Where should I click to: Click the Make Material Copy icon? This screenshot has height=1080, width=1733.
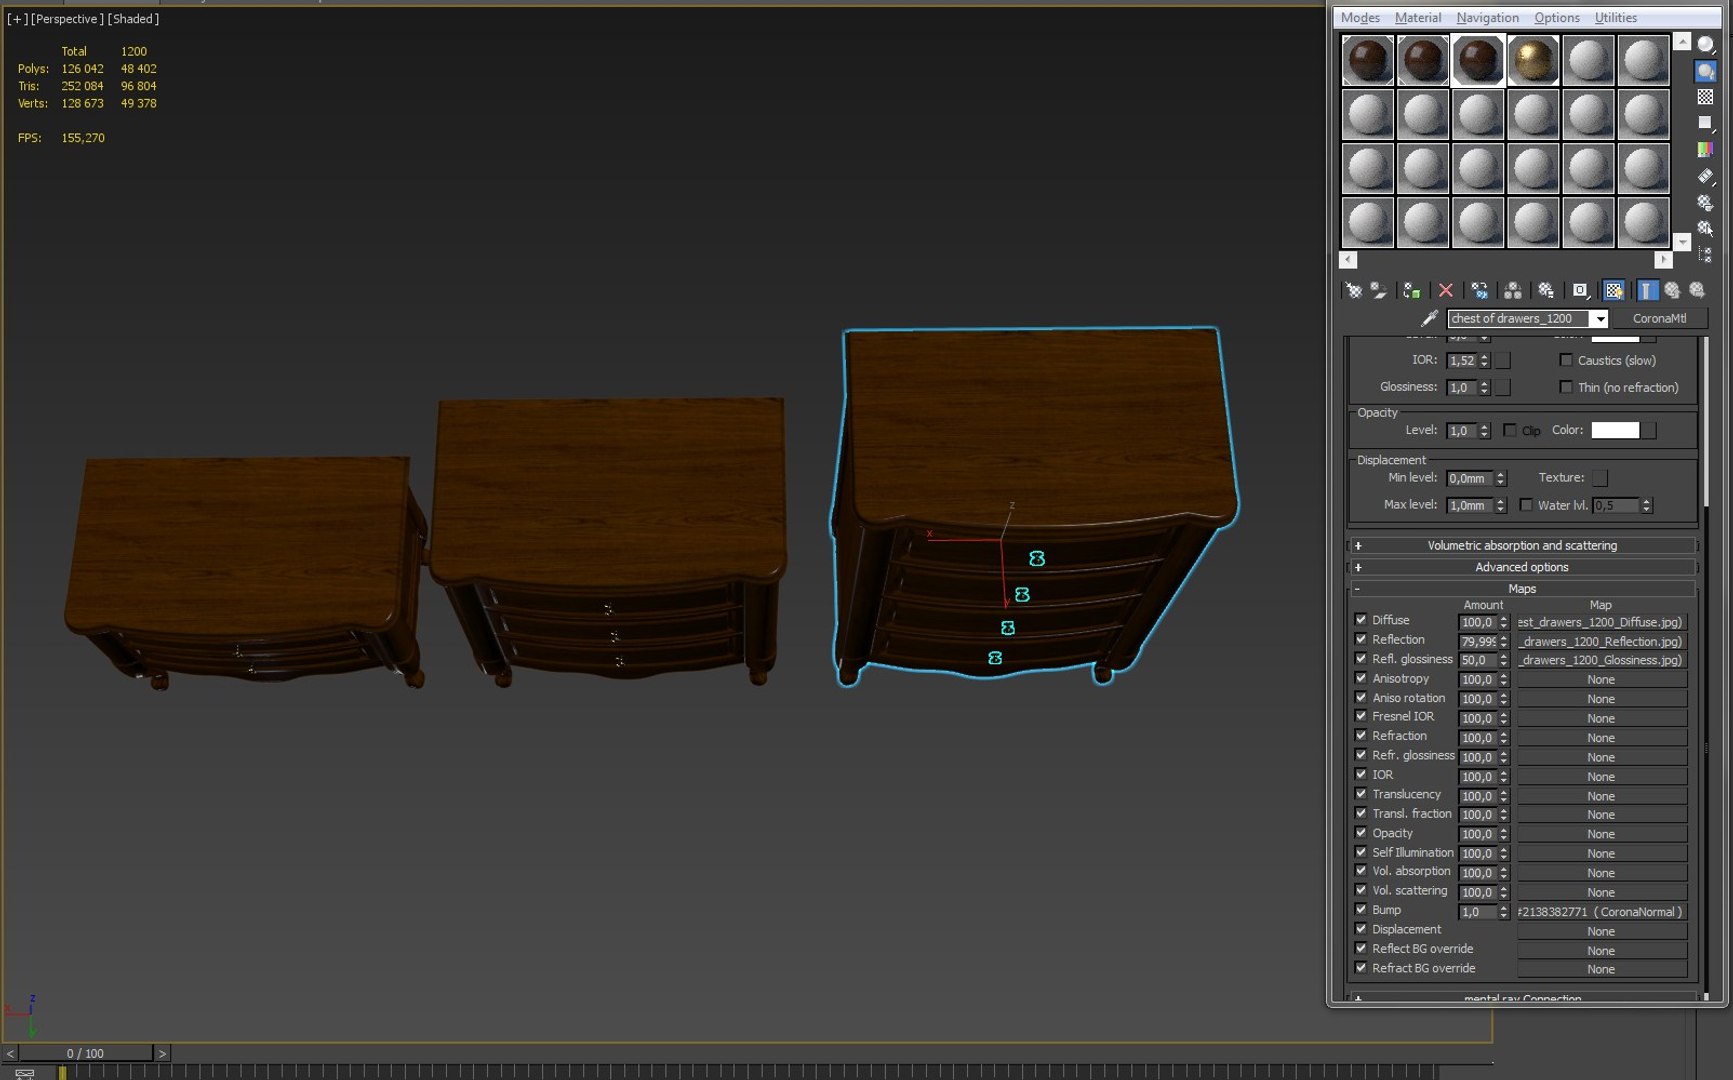[1480, 290]
